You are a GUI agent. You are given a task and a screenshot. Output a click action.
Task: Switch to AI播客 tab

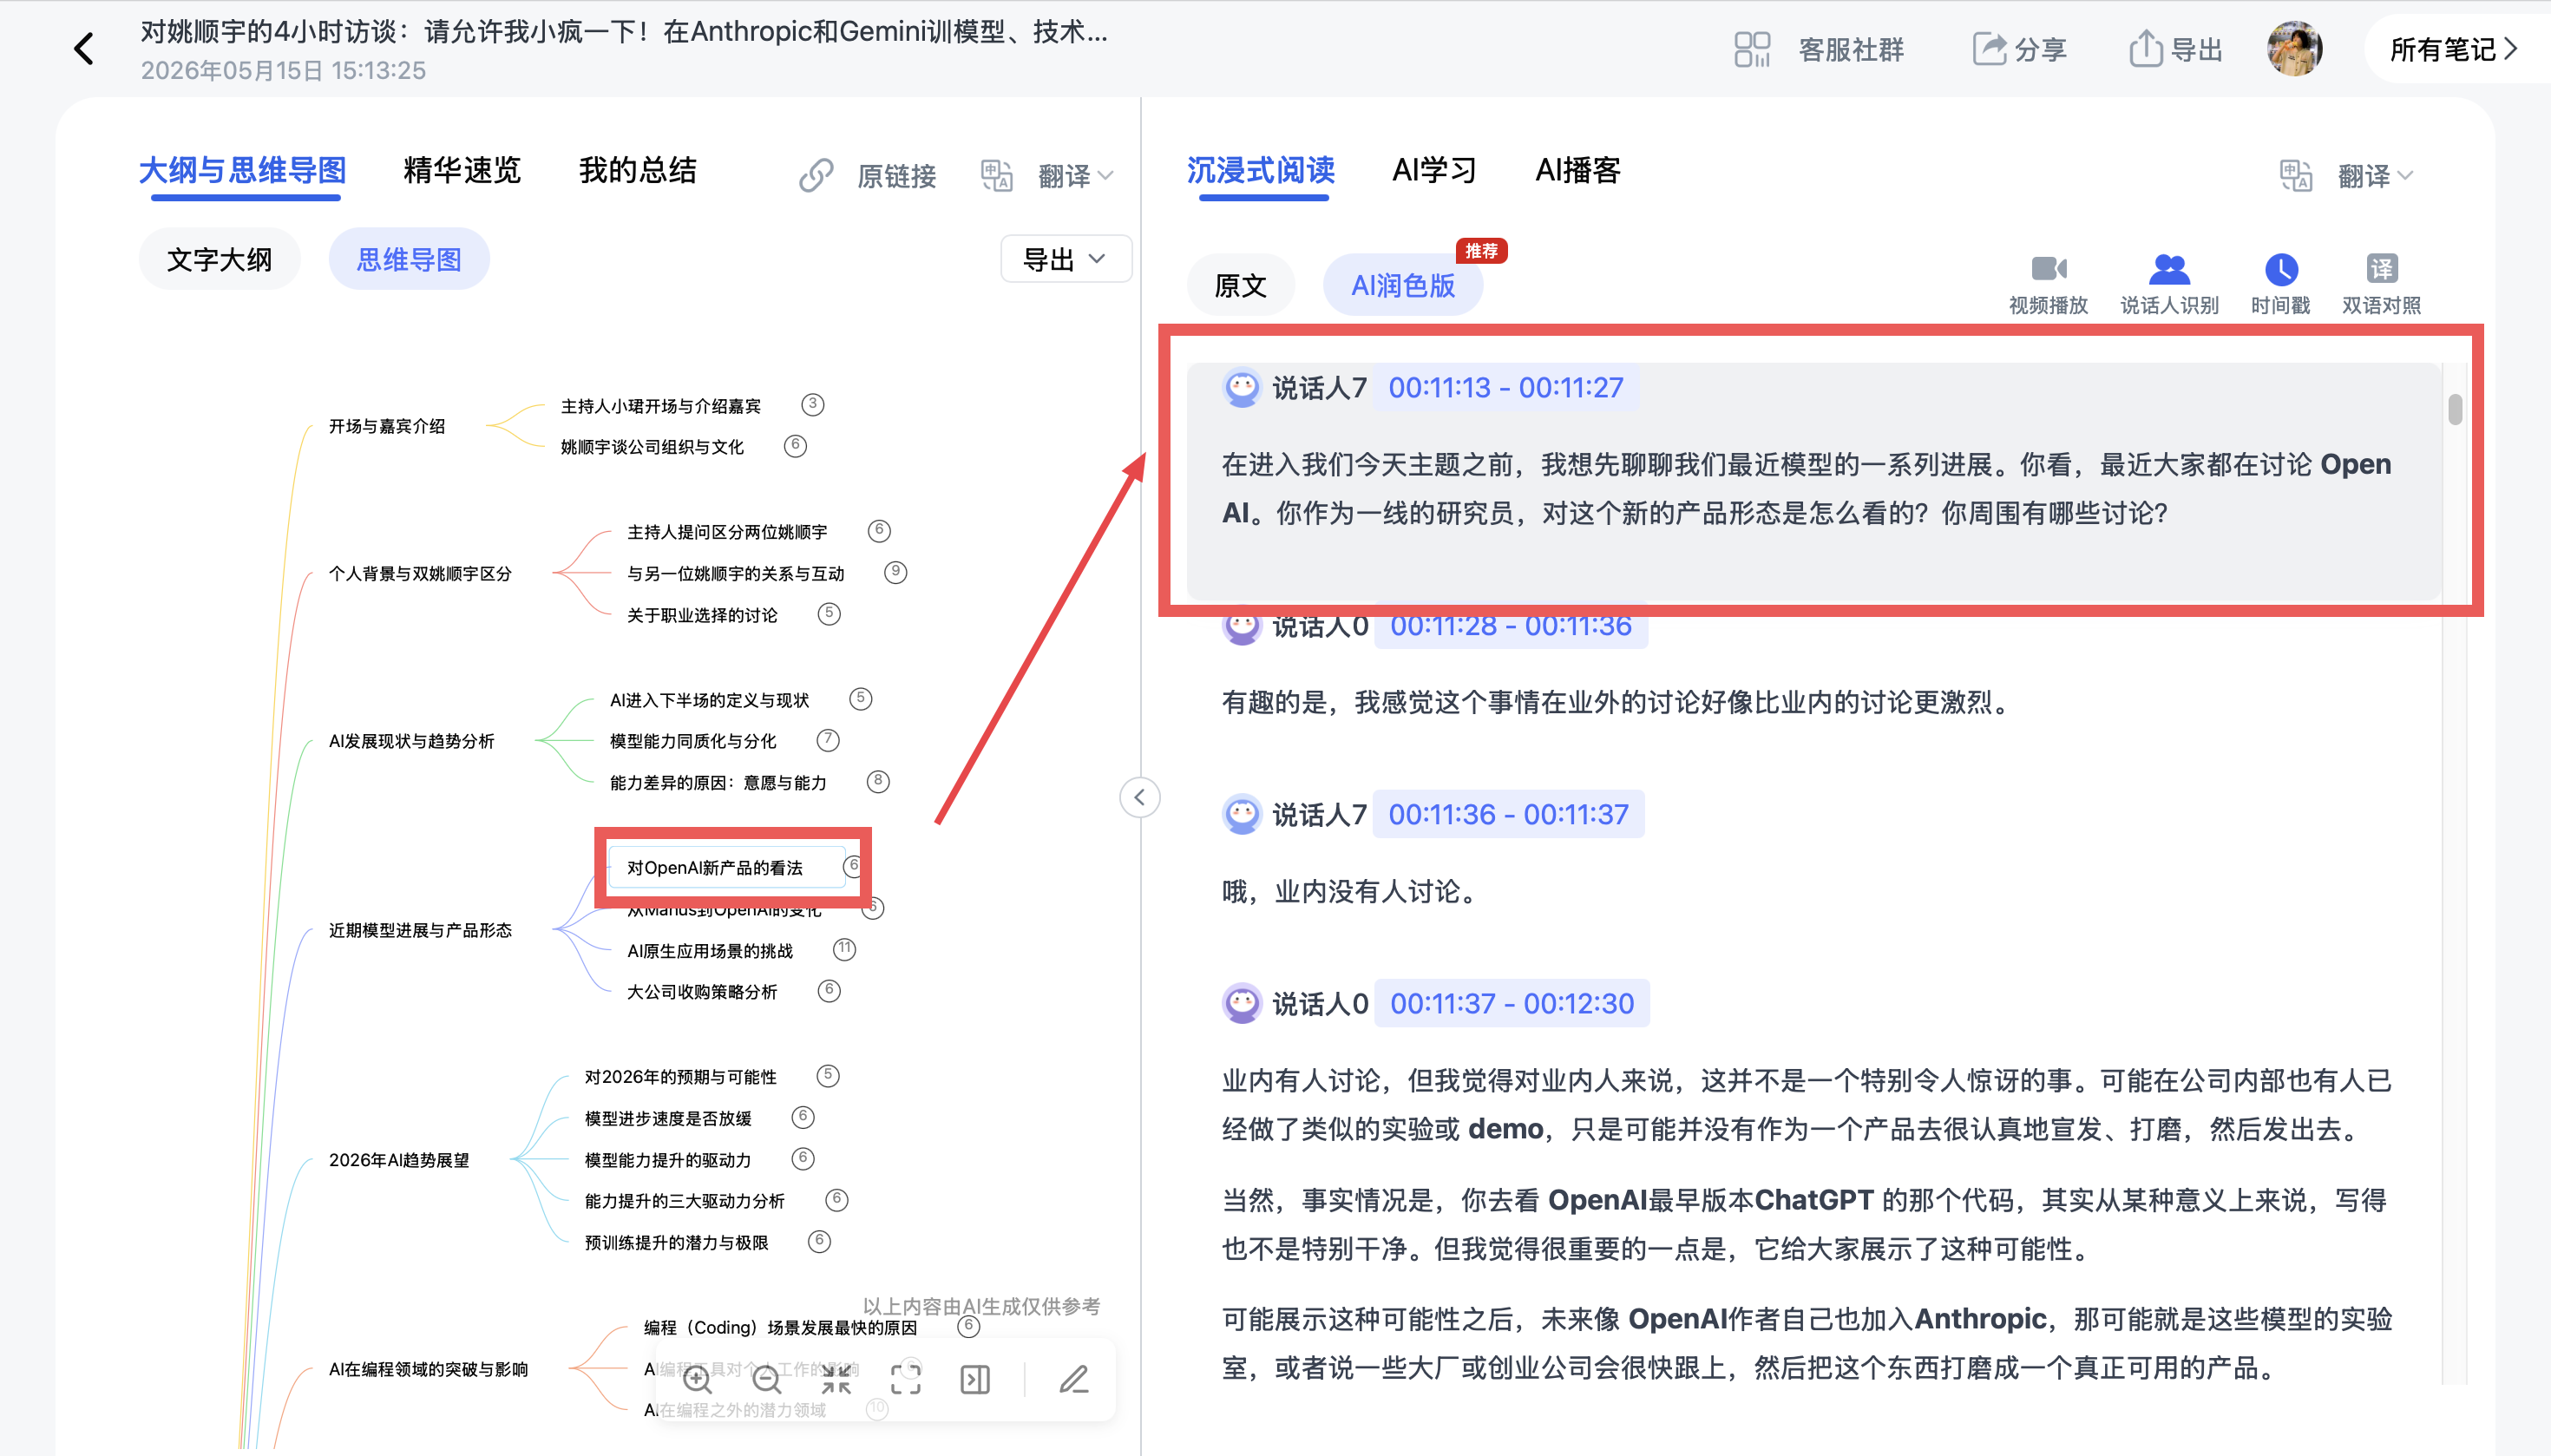coord(1578,170)
